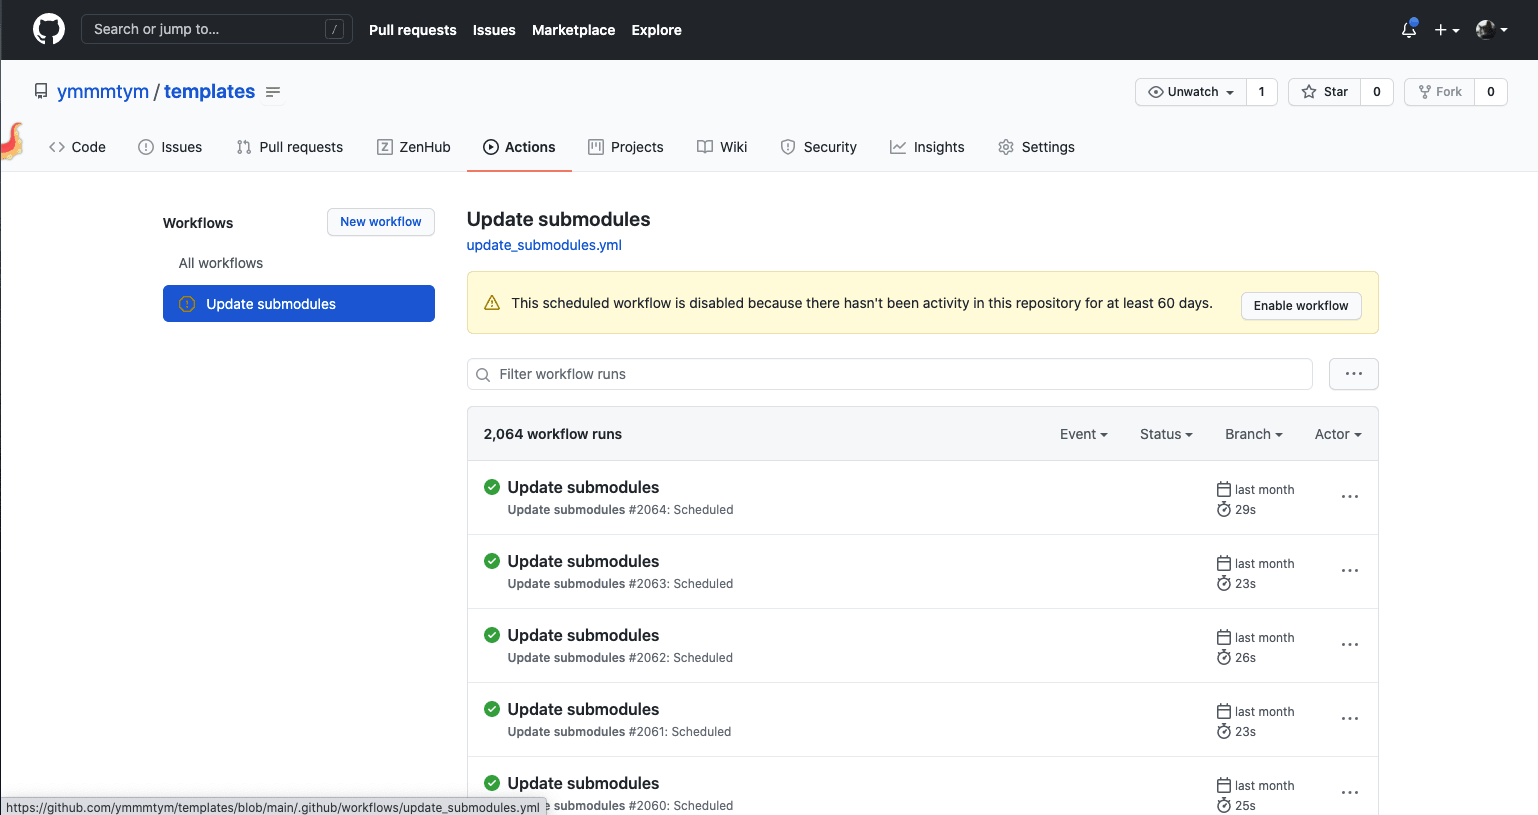Click the Enable workflow button
Viewport: 1538px width, 815px height.
click(x=1301, y=306)
